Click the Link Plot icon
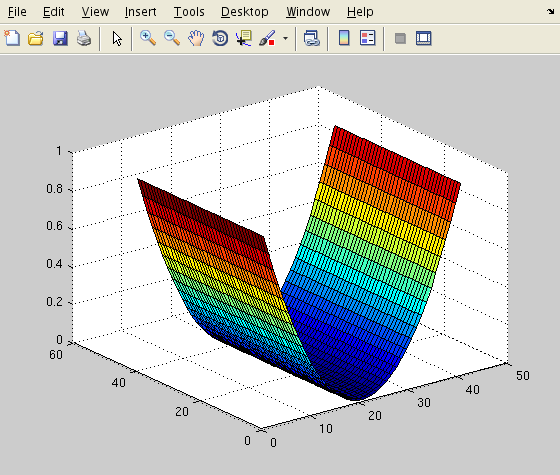The width and height of the screenshot is (560, 475). (311, 38)
